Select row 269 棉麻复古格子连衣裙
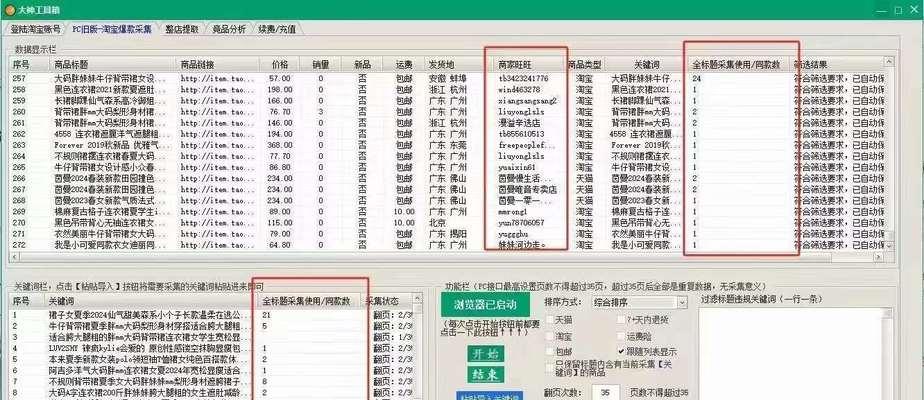Screen dimensions: 924x400 [x=448, y=211]
